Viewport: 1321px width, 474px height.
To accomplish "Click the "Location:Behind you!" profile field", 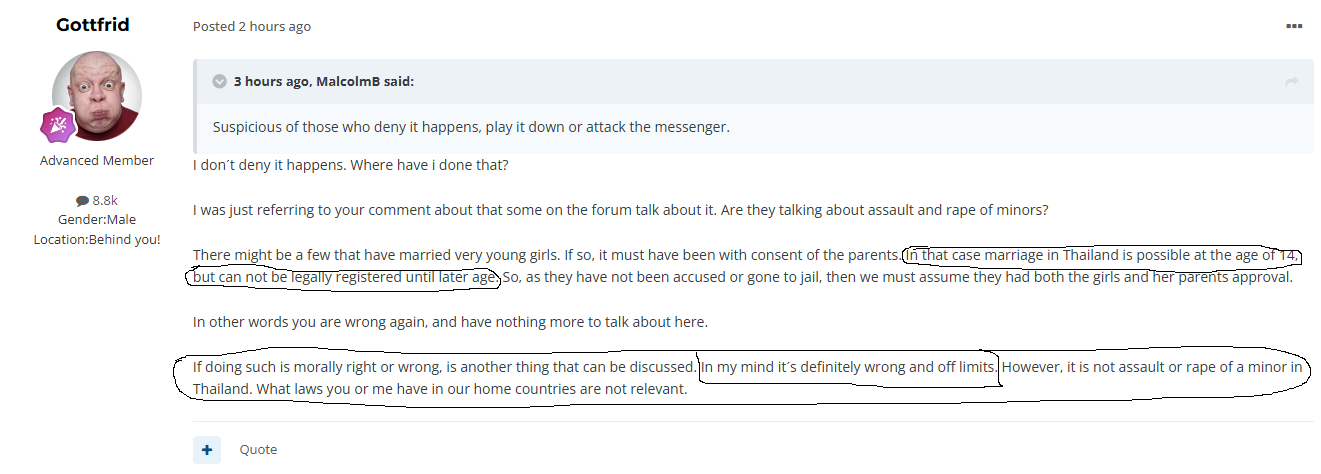I will pyautogui.click(x=97, y=239).
